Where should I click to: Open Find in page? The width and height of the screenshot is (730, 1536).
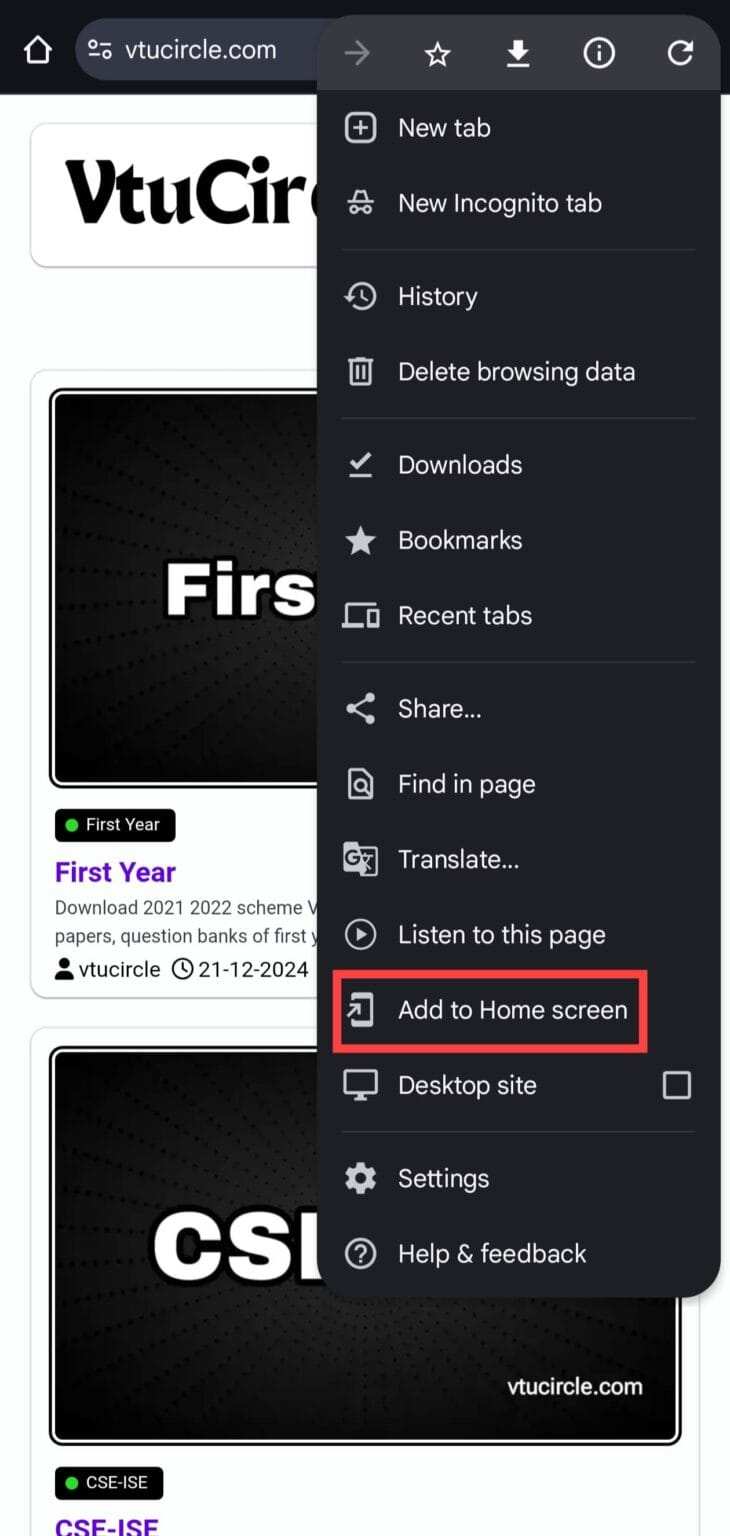click(518, 784)
